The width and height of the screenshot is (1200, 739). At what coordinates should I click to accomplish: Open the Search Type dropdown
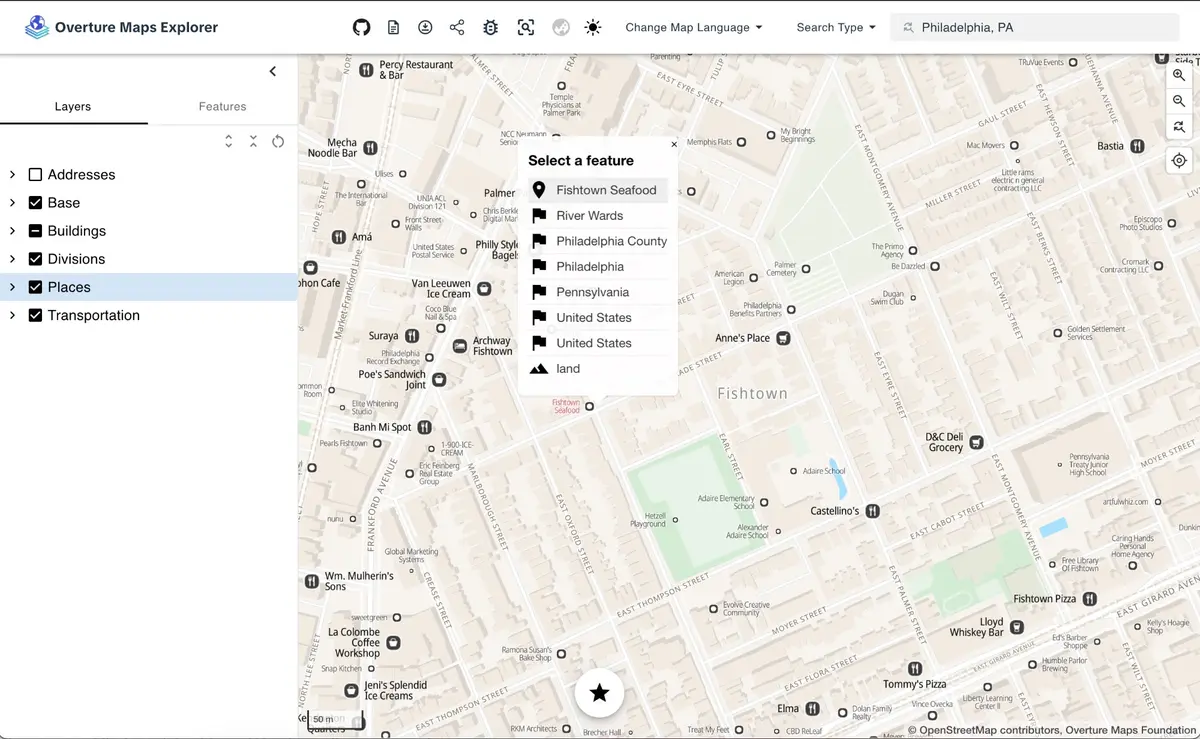coord(836,27)
